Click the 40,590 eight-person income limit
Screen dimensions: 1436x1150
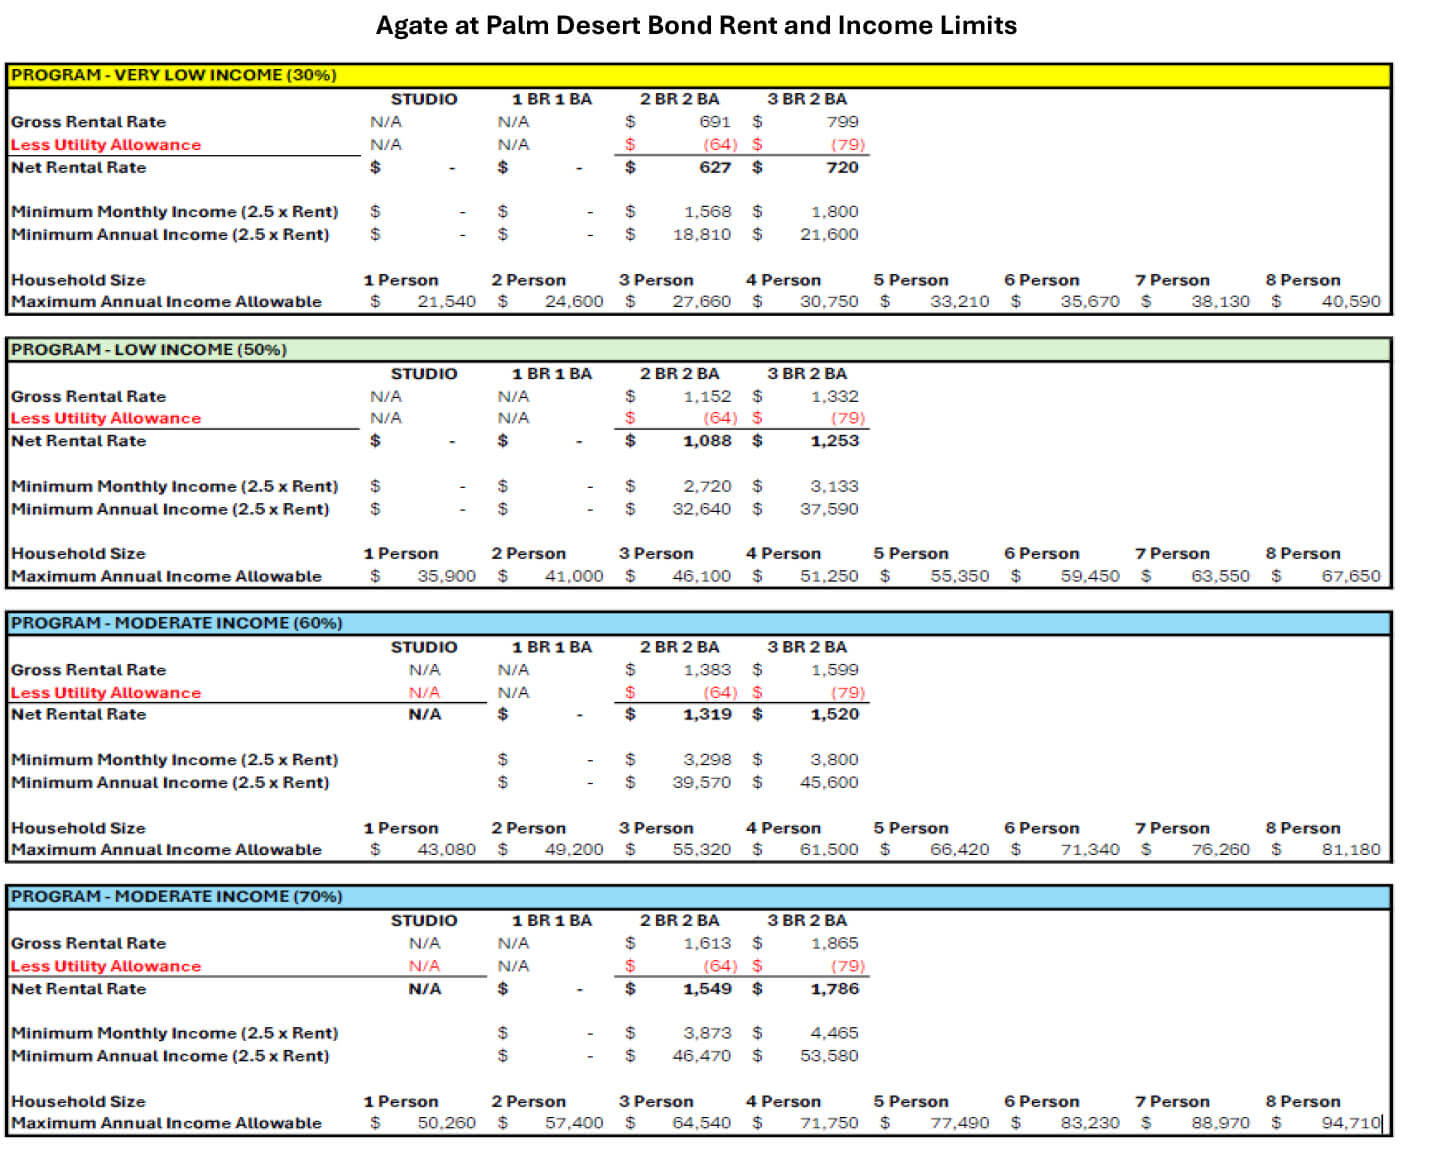[1351, 302]
